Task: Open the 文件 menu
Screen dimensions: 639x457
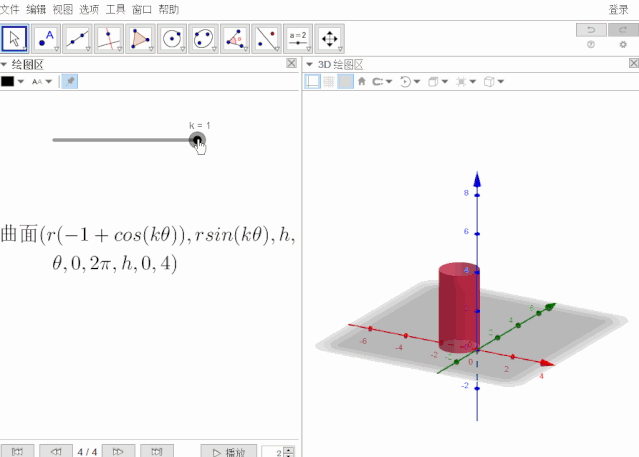Action: tap(9, 9)
